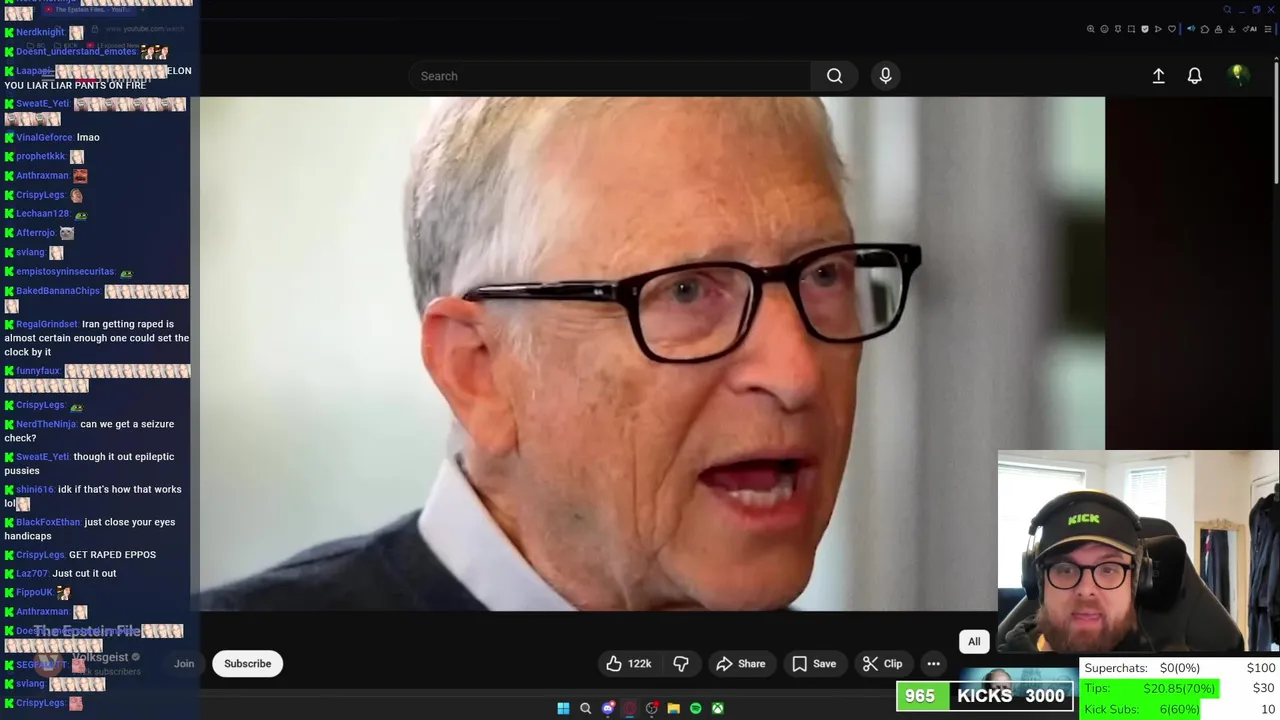Click the smiley face toolbar icon
The width and height of the screenshot is (1280, 720).
[1104, 29]
